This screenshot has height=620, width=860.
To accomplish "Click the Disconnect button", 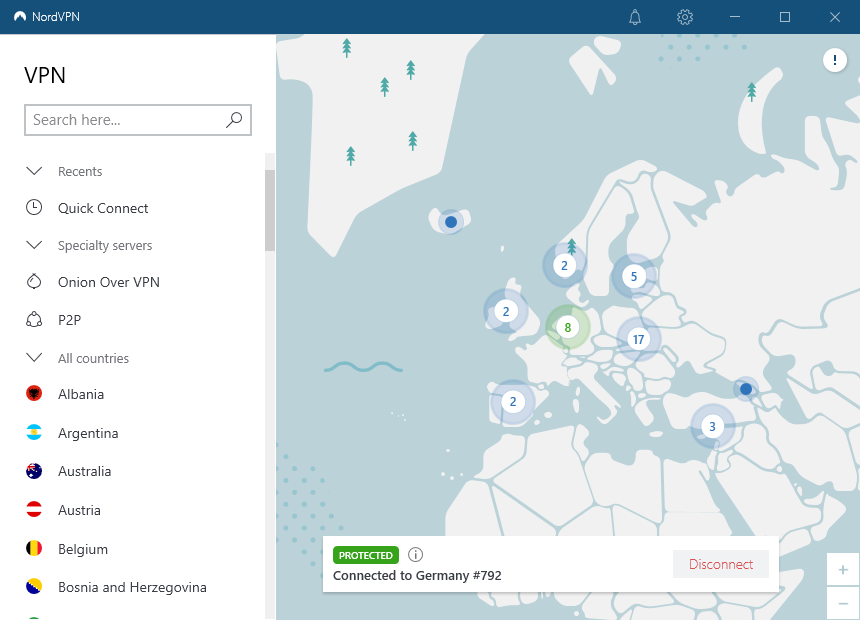I will [x=721, y=564].
